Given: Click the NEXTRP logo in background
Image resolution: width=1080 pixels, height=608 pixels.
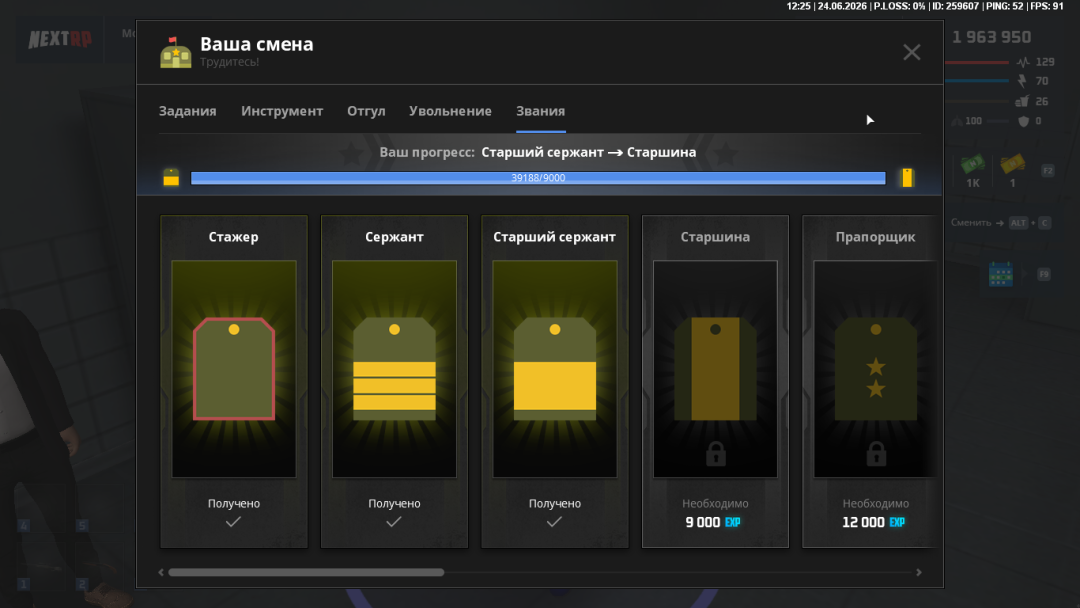Looking at the screenshot, I should pyautogui.click(x=60, y=39).
